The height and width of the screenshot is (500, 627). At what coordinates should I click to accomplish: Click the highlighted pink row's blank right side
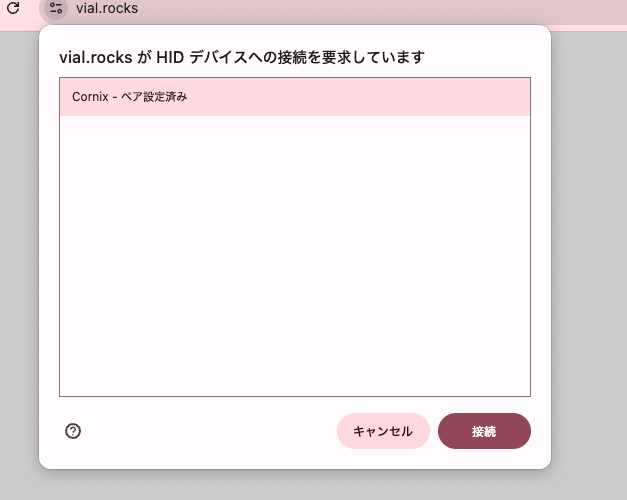pyautogui.click(x=360, y=97)
